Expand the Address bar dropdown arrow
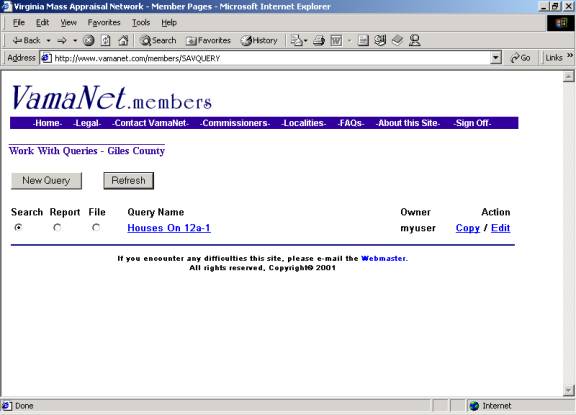Screen dimensions: 576x415 tap(496, 58)
